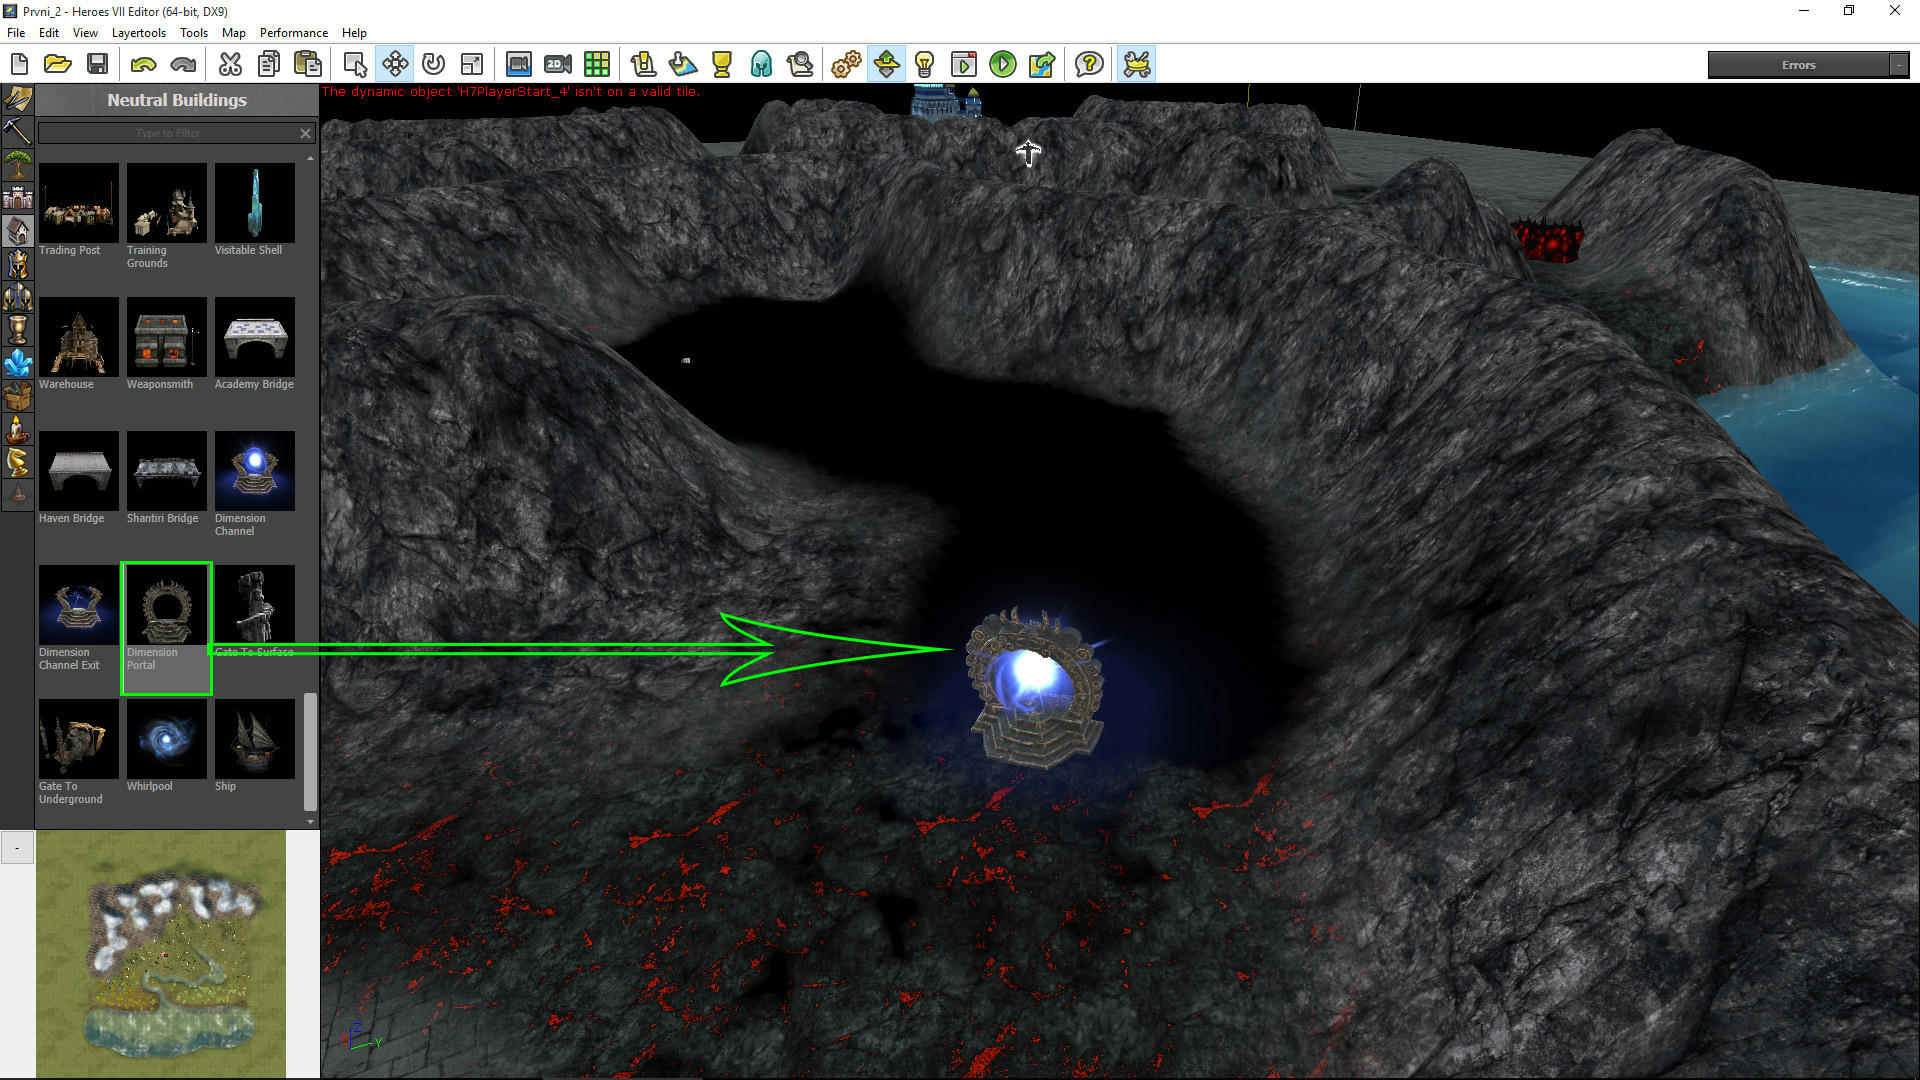Image resolution: width=1920 pixels, height=1080 pixels.
Task: Copy the selection using the copy icon
Action: pos(269,65)
